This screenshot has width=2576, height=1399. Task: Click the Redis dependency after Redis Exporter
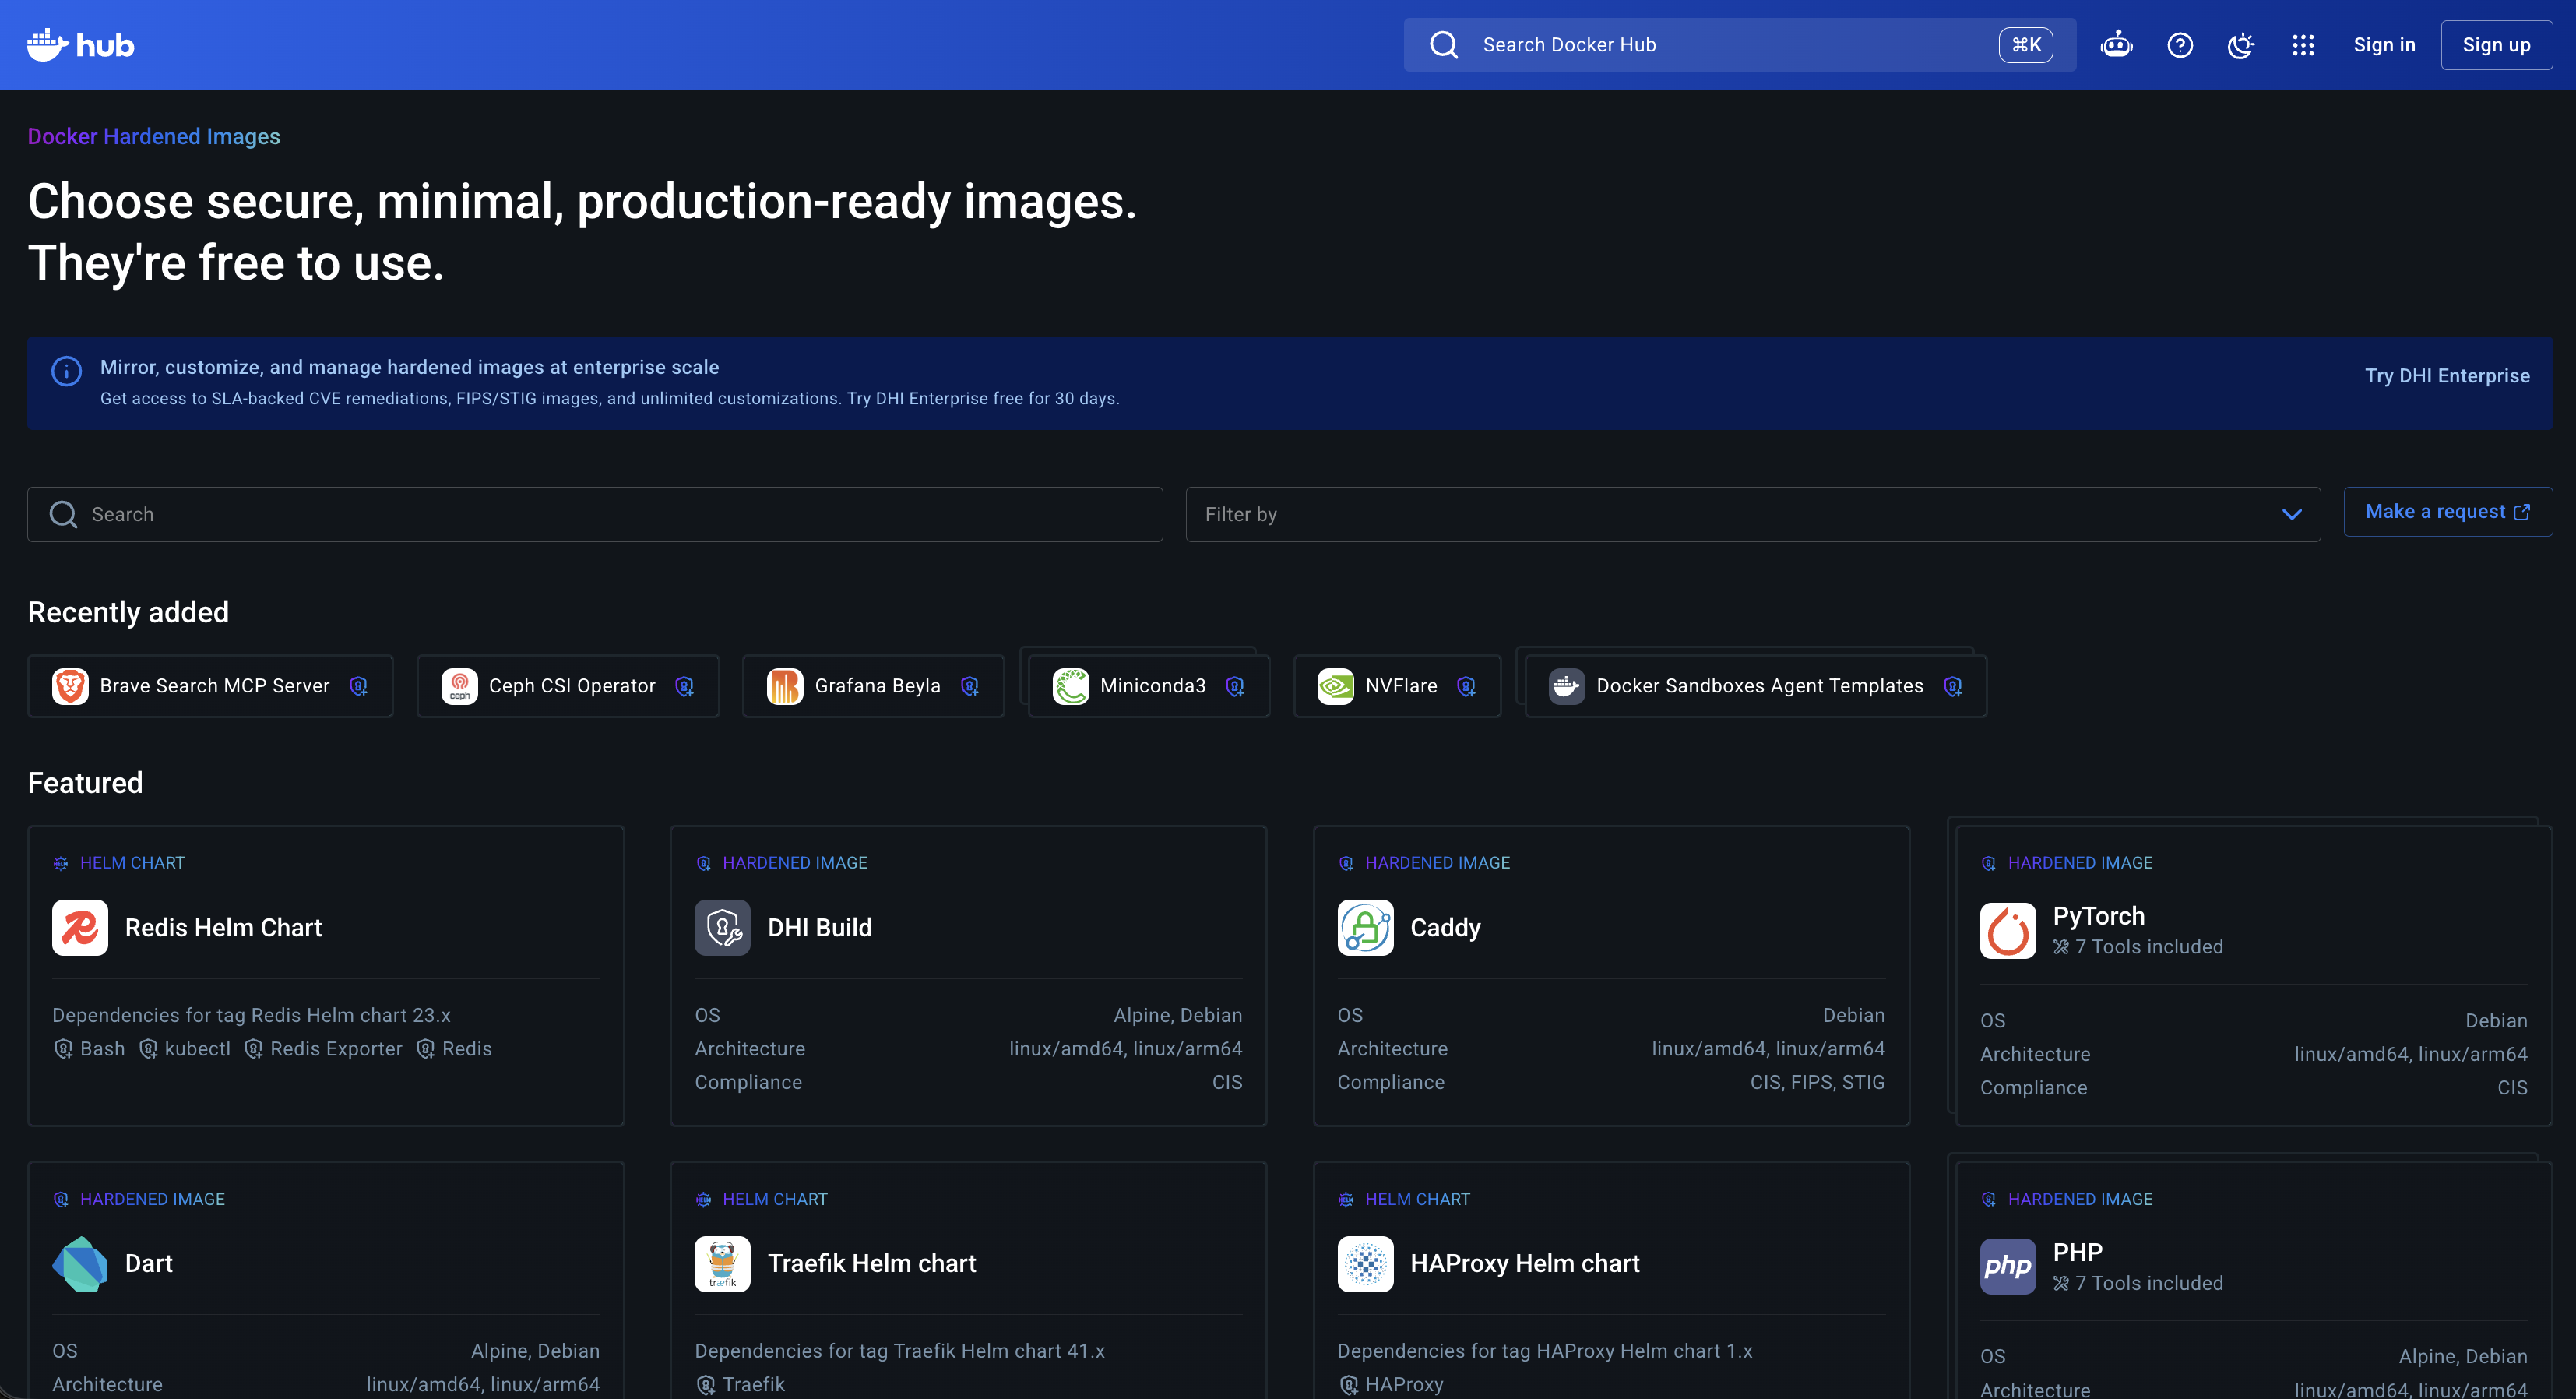click(x=454, y=1049)
